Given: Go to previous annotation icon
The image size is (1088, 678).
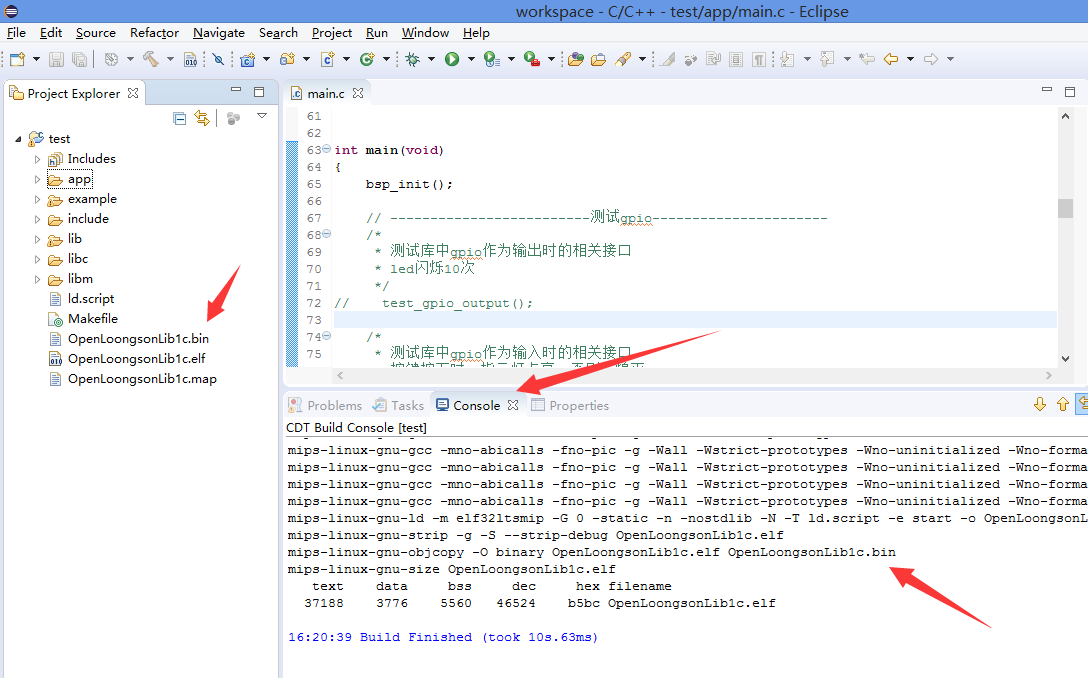Looking at the screenshot, I should tap(827, 59).
